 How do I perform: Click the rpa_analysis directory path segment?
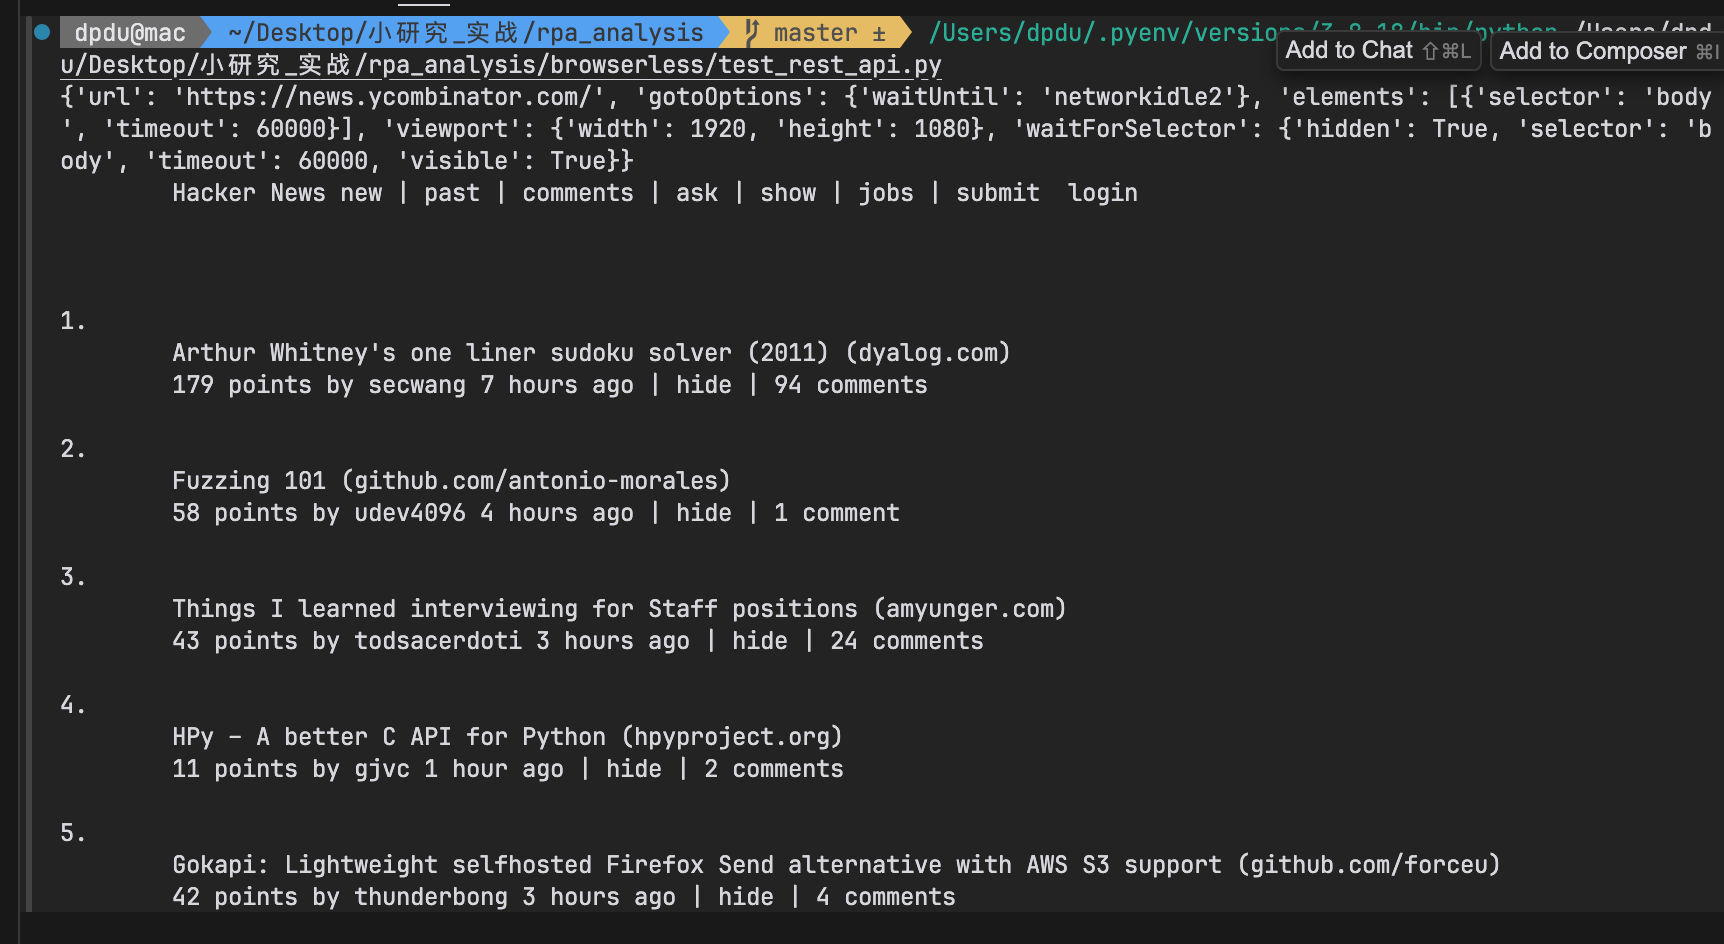pyautogui.click(x=466, y=33)
